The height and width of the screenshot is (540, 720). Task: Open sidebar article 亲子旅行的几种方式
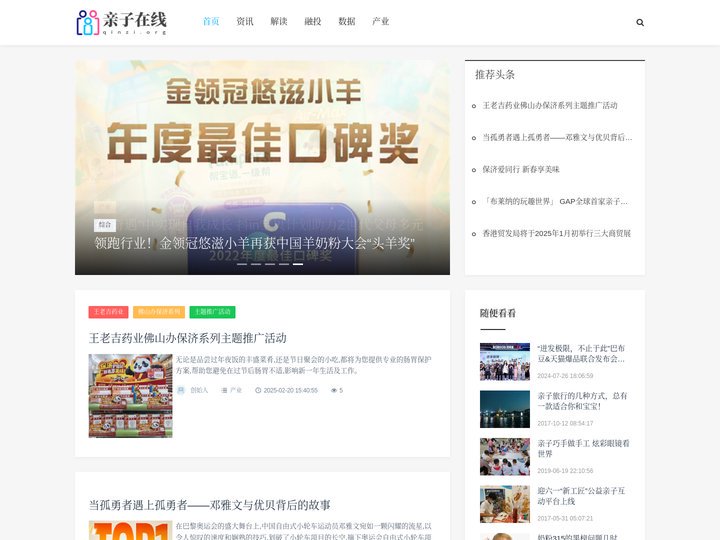(x=582, y=401)
